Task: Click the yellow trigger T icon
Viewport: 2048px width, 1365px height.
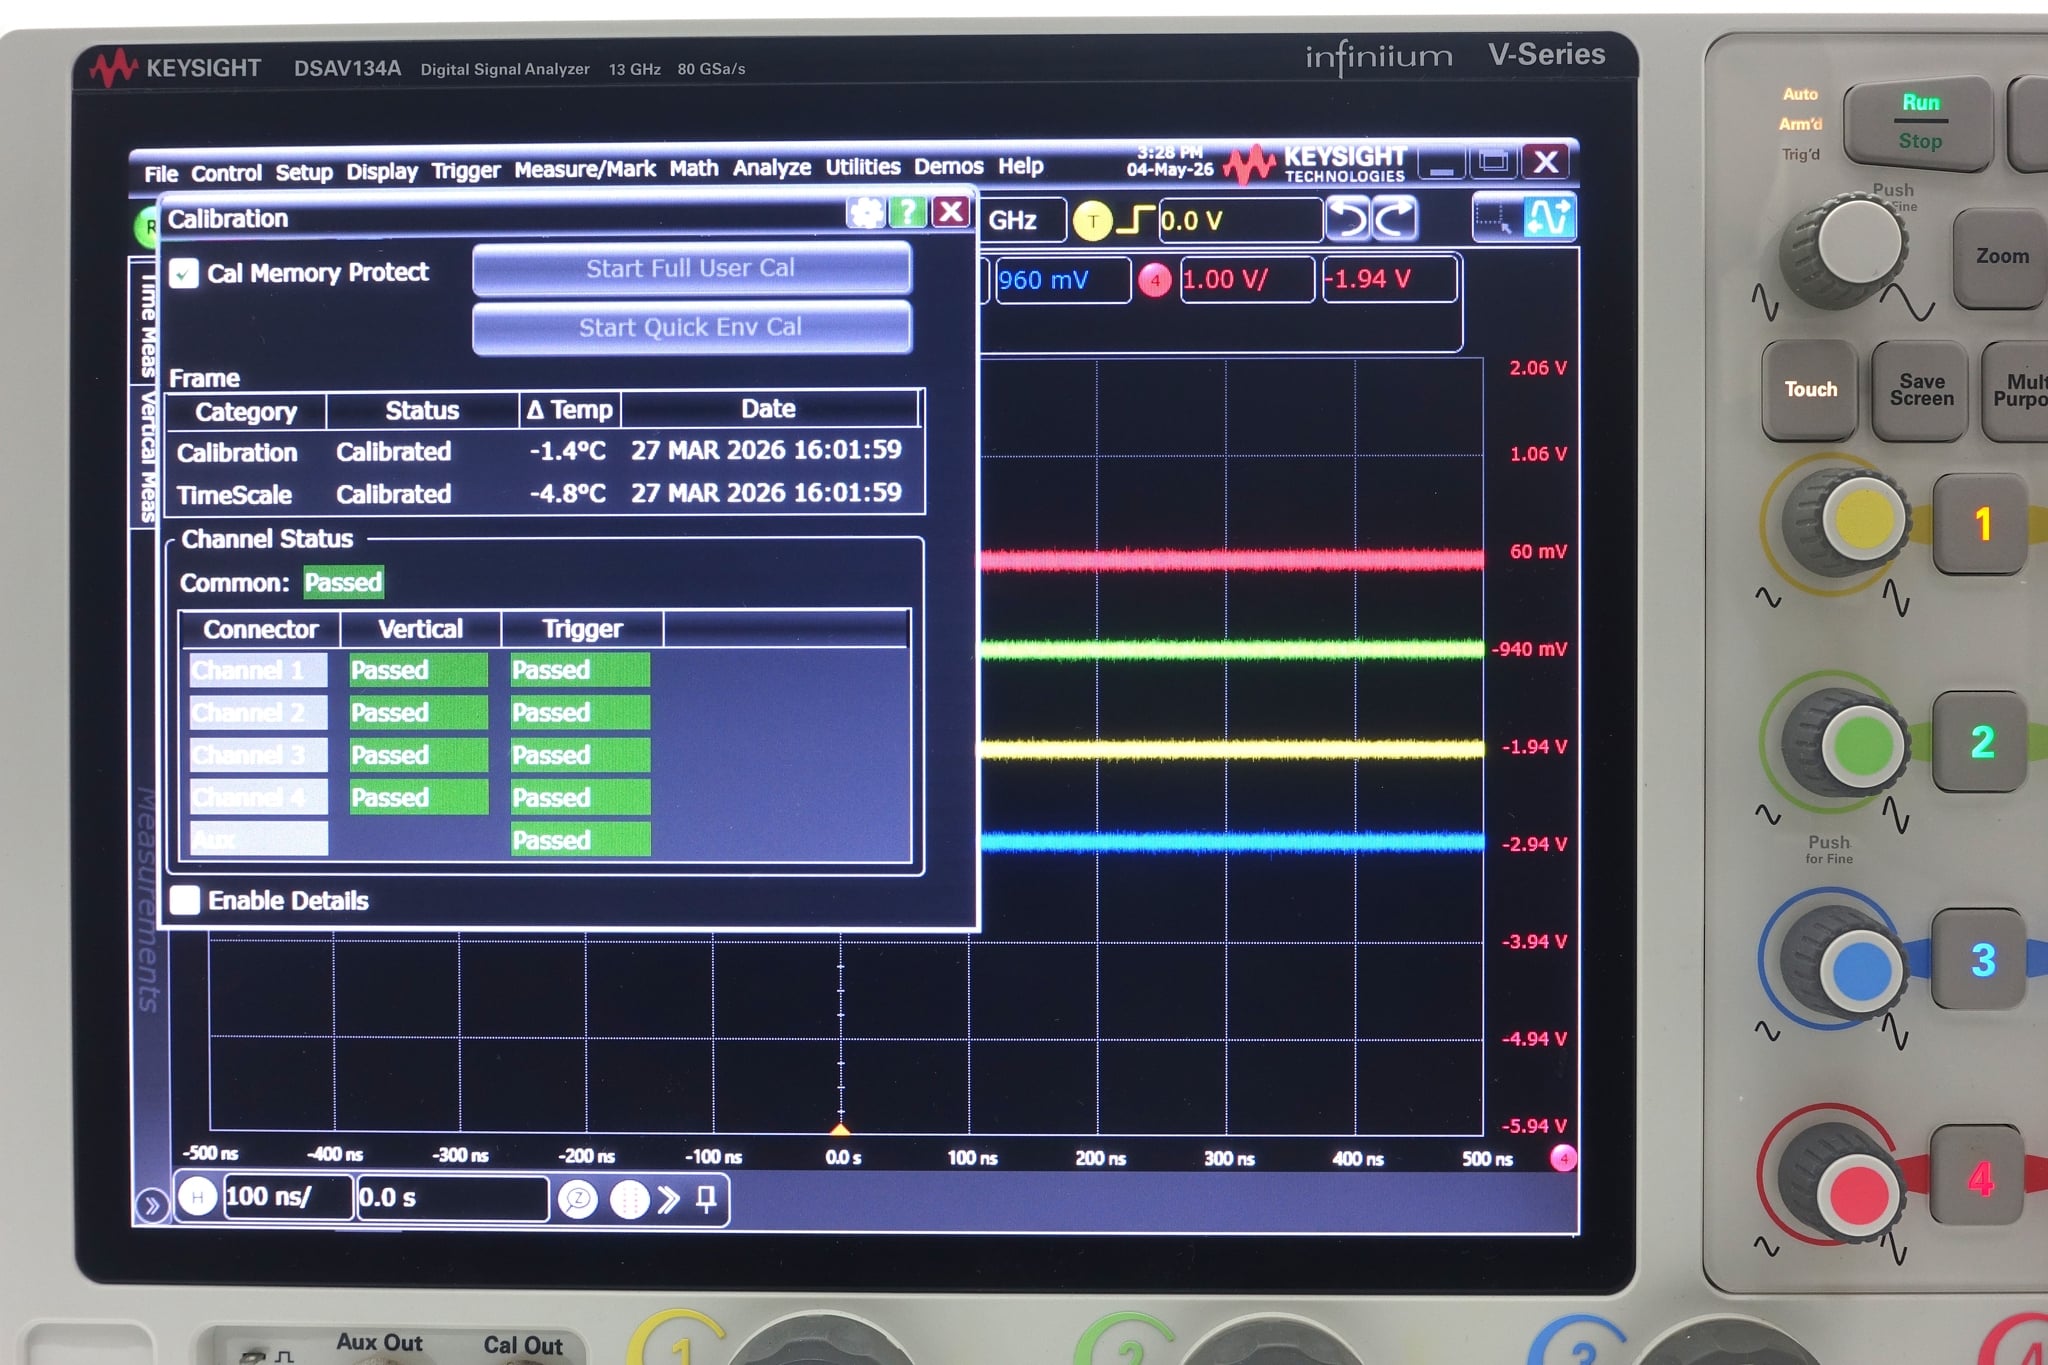Action: (1092, 221)
